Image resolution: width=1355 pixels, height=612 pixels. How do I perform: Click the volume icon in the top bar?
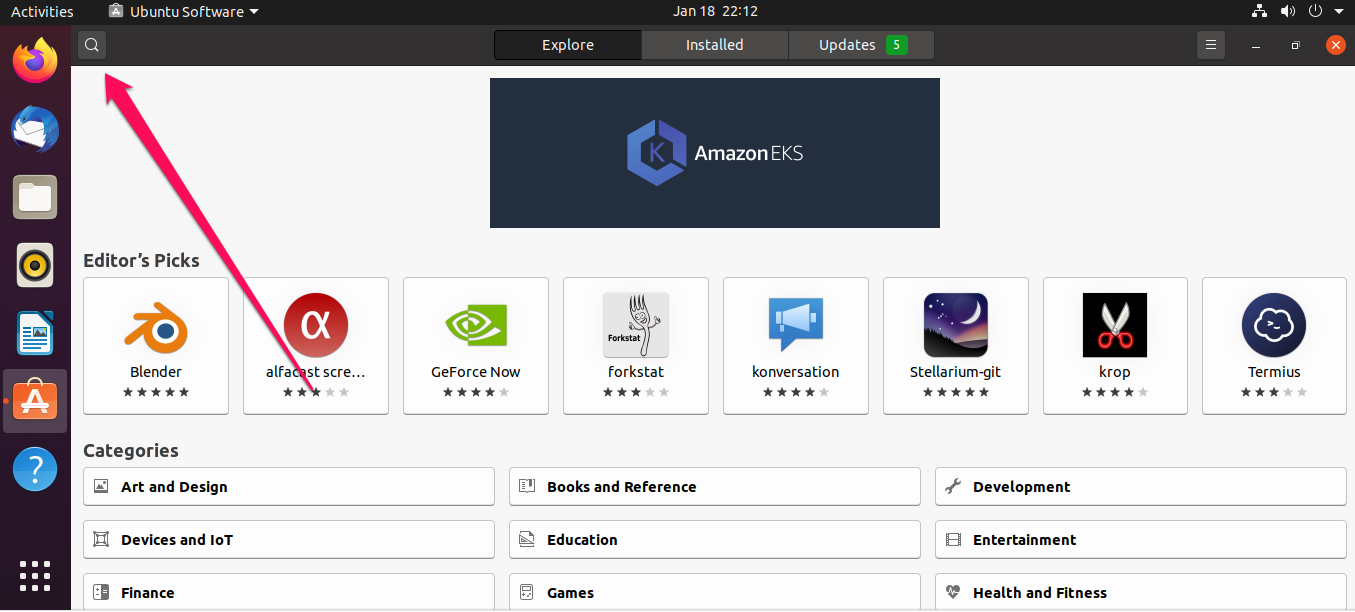click(x=1288, y=12)
